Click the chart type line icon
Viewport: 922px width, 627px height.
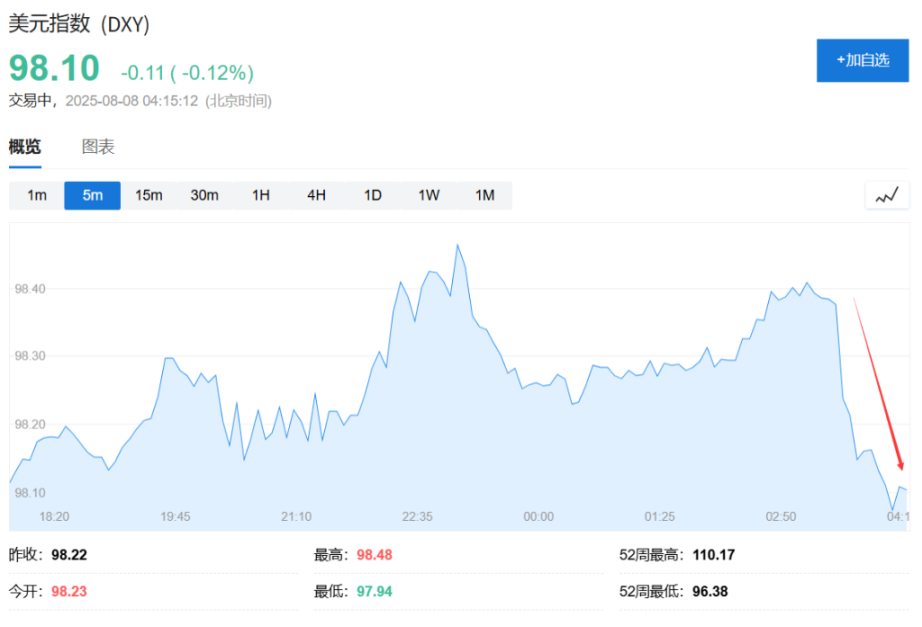click(886, 196)
